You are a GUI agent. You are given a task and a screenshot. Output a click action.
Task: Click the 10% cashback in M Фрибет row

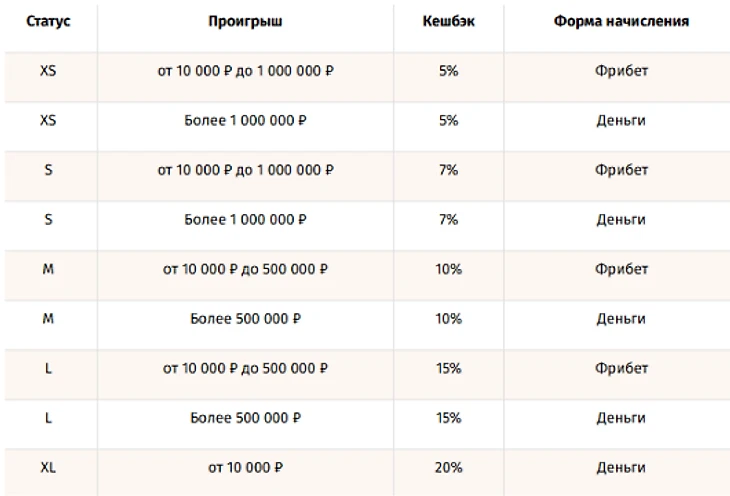click(448, 269)
